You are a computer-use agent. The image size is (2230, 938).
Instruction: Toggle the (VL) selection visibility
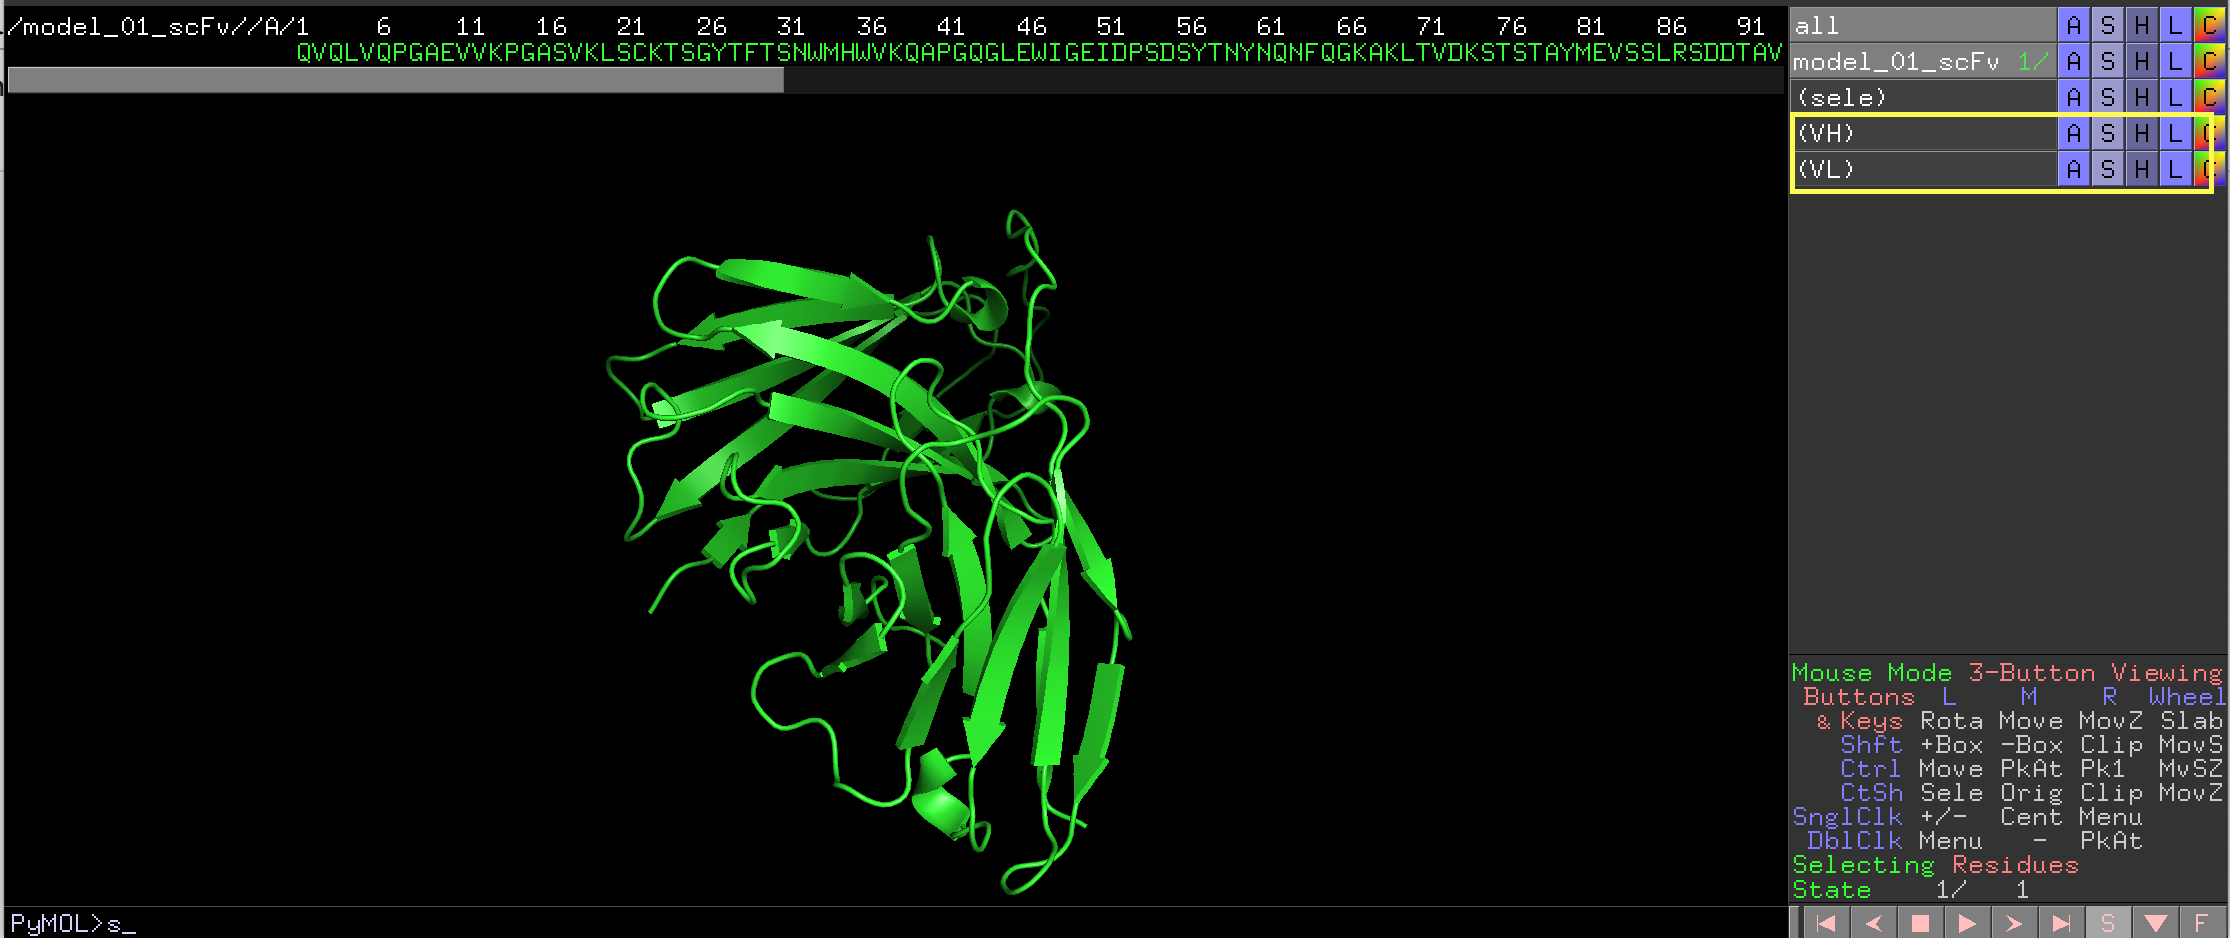(x=1922, y=169)
